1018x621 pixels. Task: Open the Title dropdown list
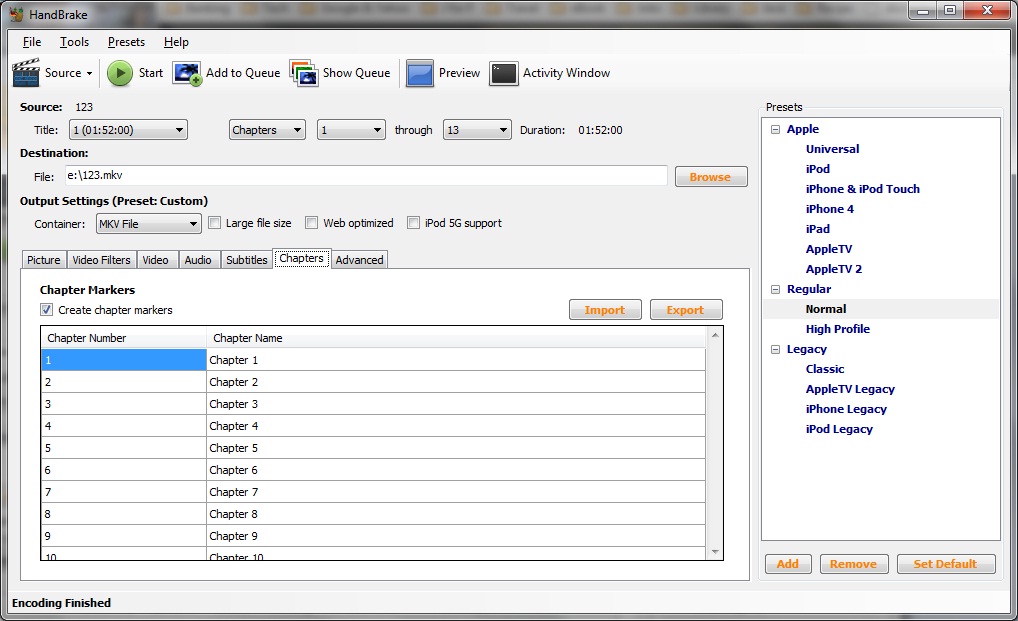[x=127, y=130]
